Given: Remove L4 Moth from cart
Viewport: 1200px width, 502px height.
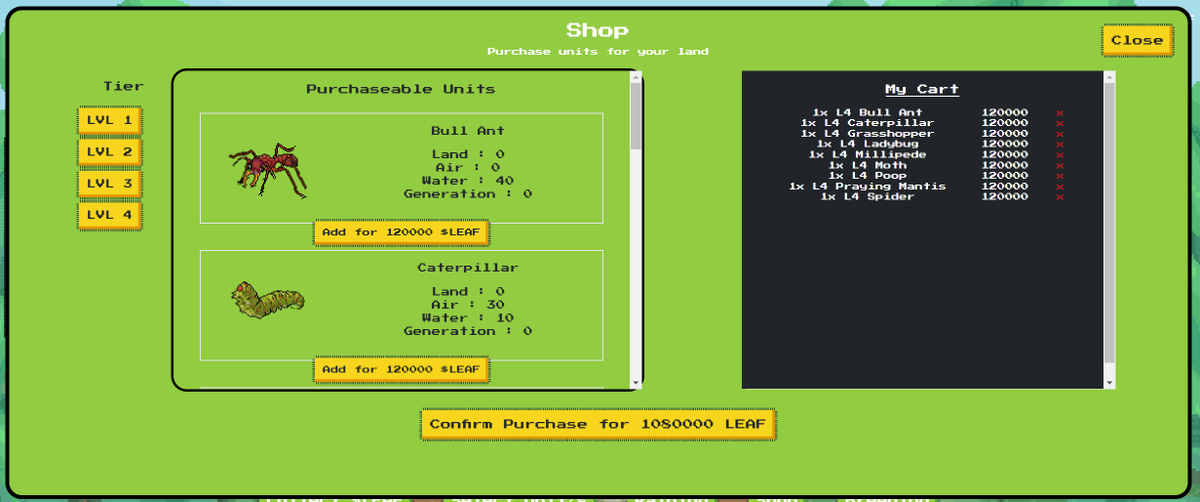Looking at the screenshot, I should click(1060, 166).
